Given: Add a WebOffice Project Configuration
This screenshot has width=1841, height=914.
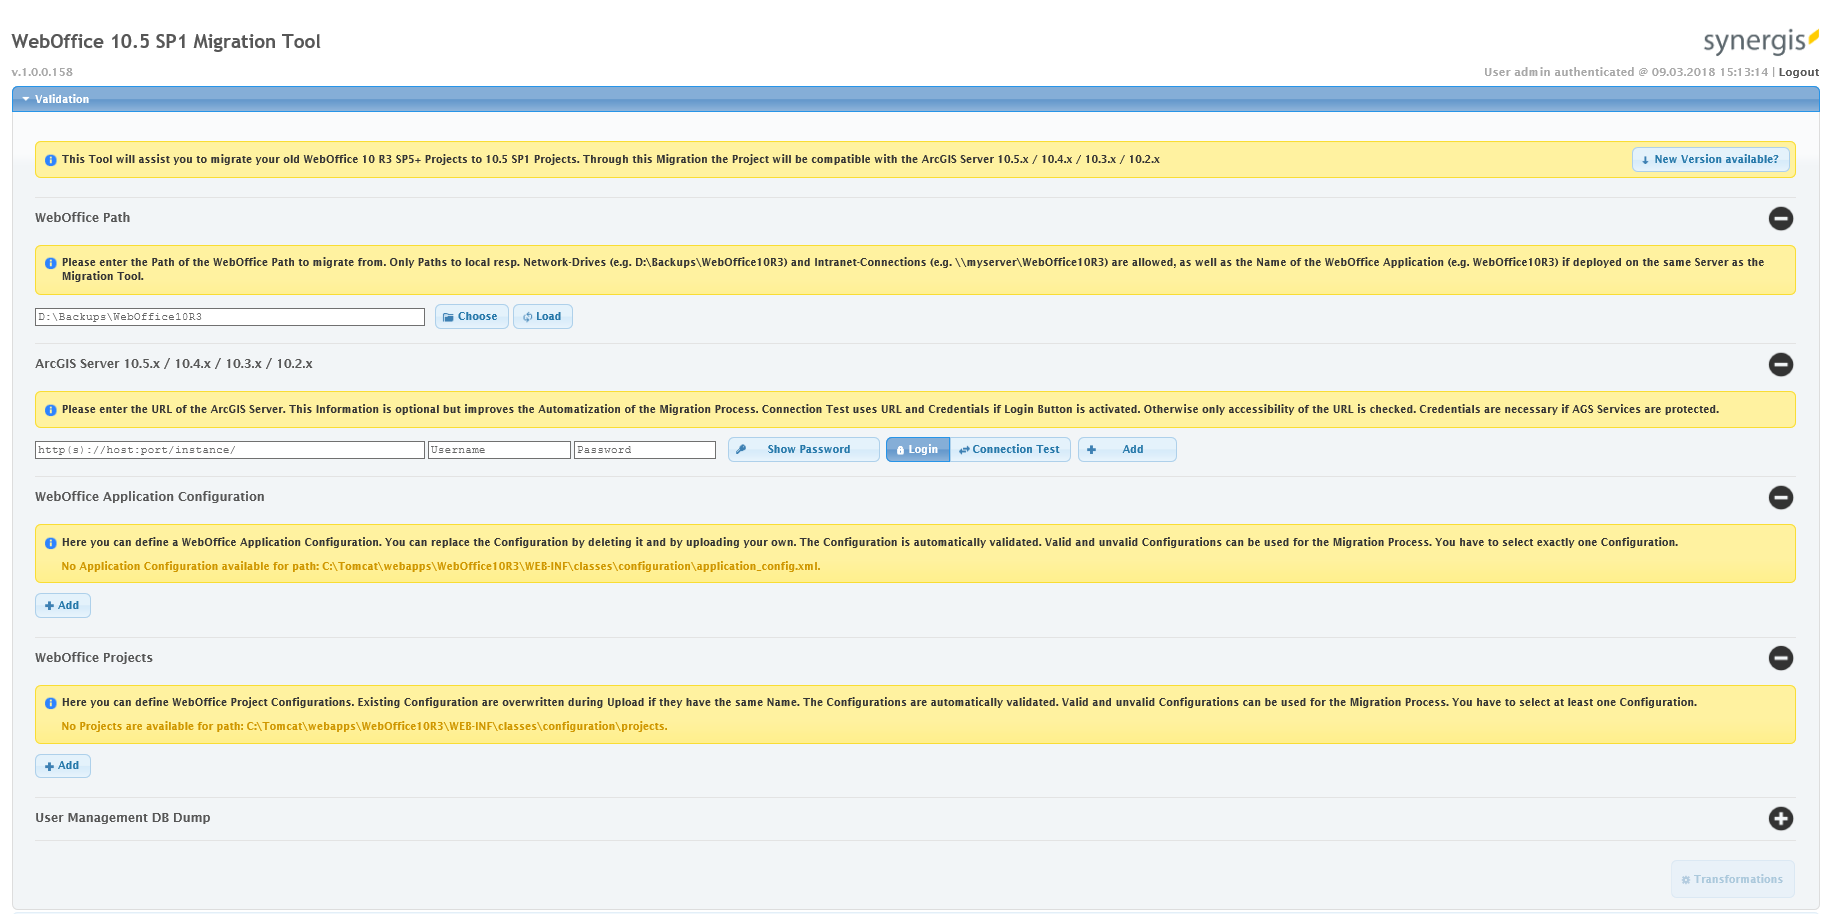Looking at the screenshot, I should click(62, 765).
